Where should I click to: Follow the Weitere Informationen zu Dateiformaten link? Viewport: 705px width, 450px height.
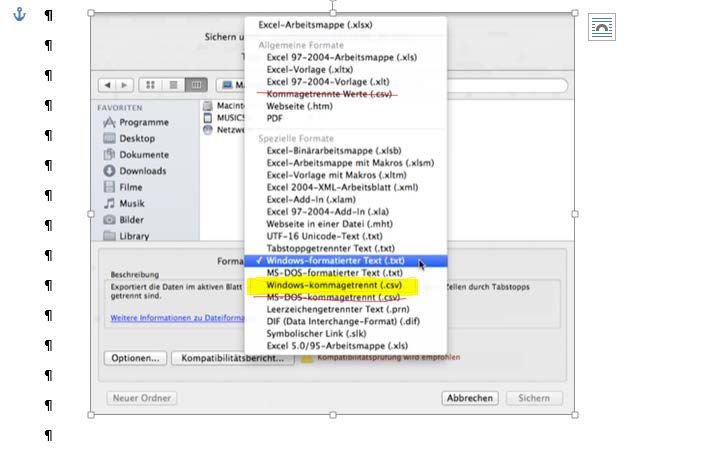pos(177,318)
